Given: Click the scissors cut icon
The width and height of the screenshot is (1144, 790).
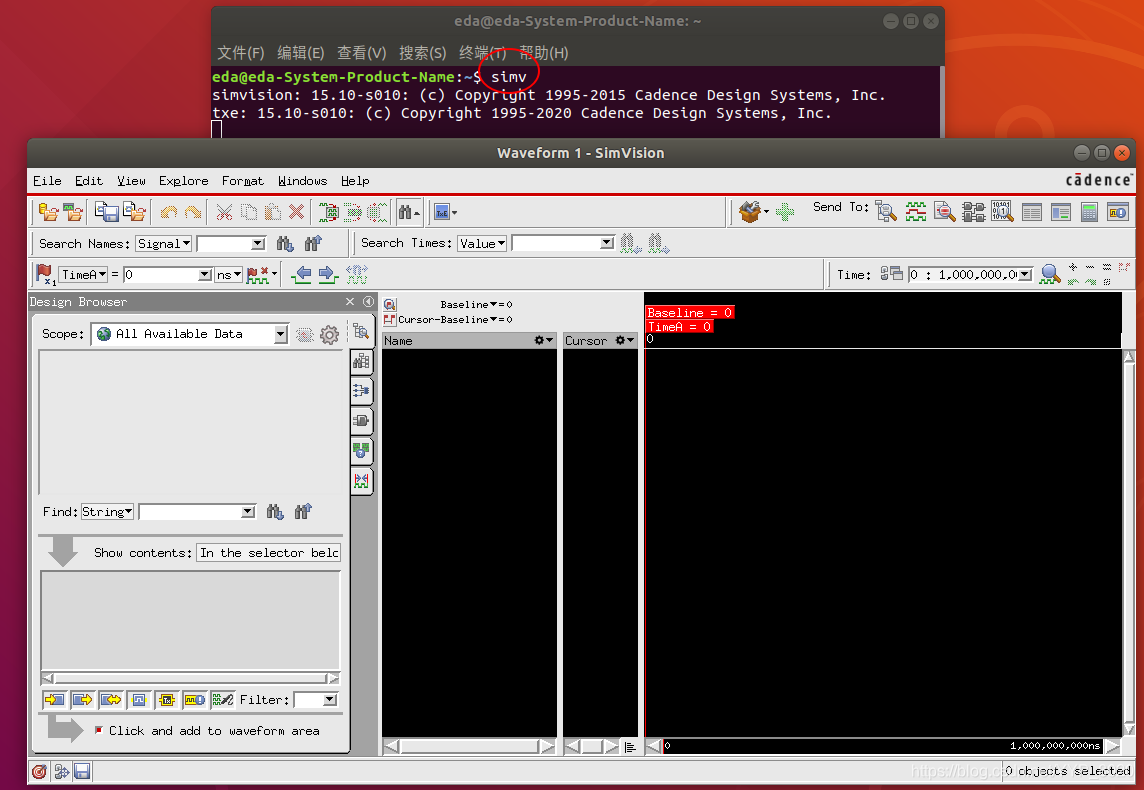Looking at the screenshot, I should click(x=225, y=212).
